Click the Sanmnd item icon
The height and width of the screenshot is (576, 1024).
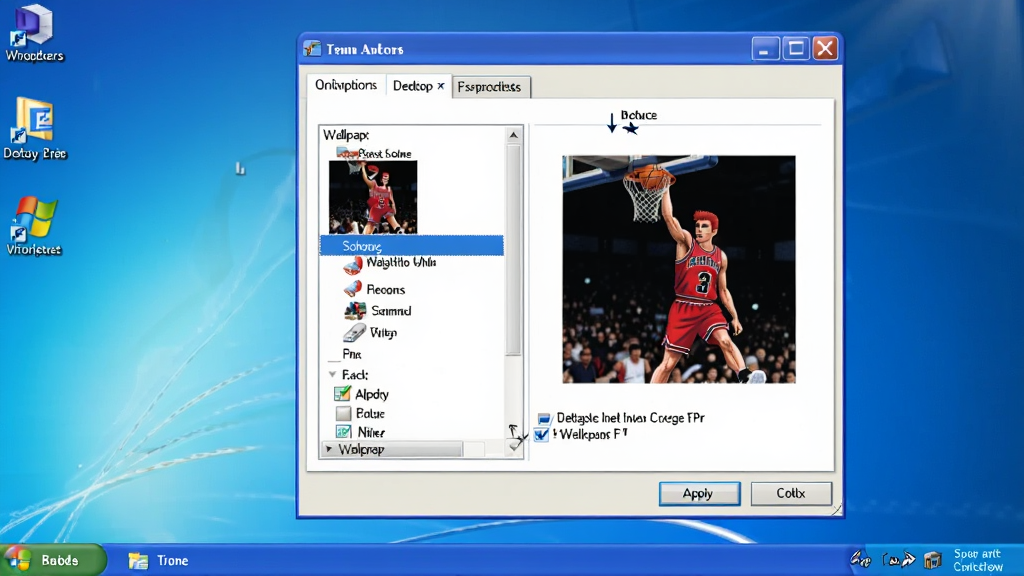point(355,310)
